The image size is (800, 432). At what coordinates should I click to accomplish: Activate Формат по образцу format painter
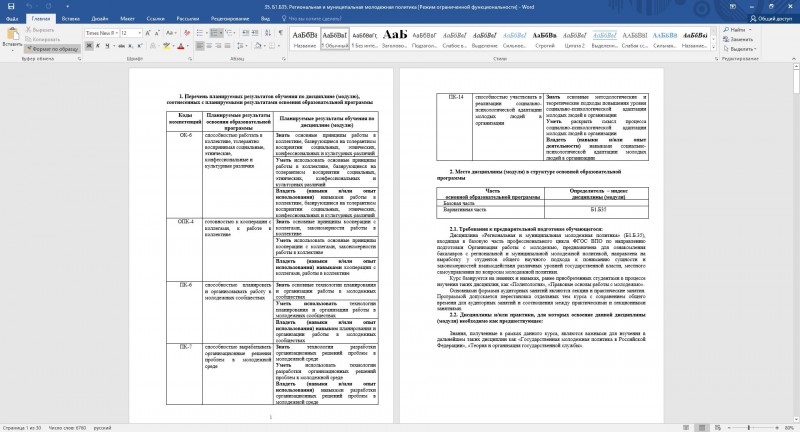(x=52, y=49)
